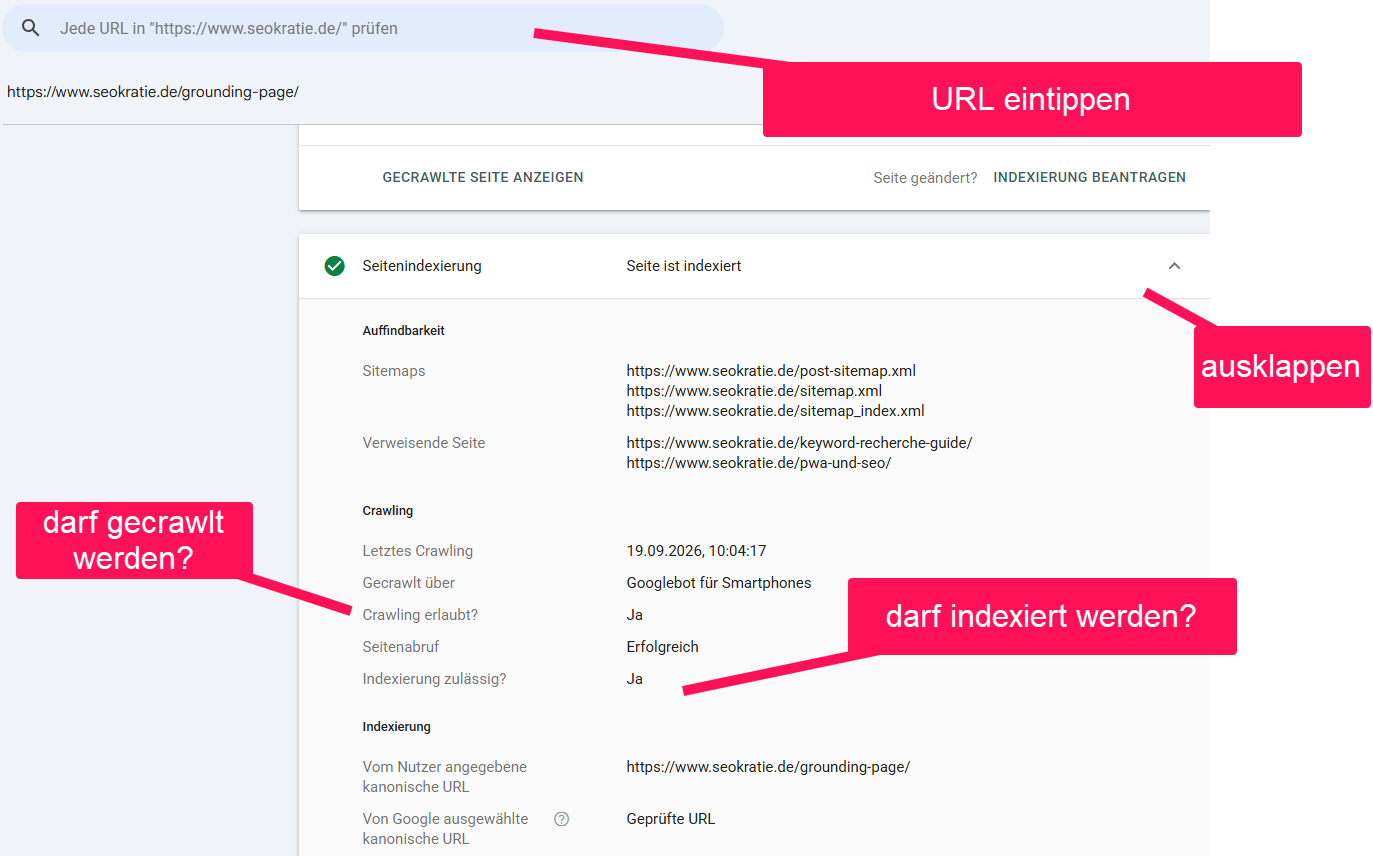Image resolution: width=1373 pixels, height=856 pixels.
Task: Click the search magnifier icon
Action: (x=30, y=28)
